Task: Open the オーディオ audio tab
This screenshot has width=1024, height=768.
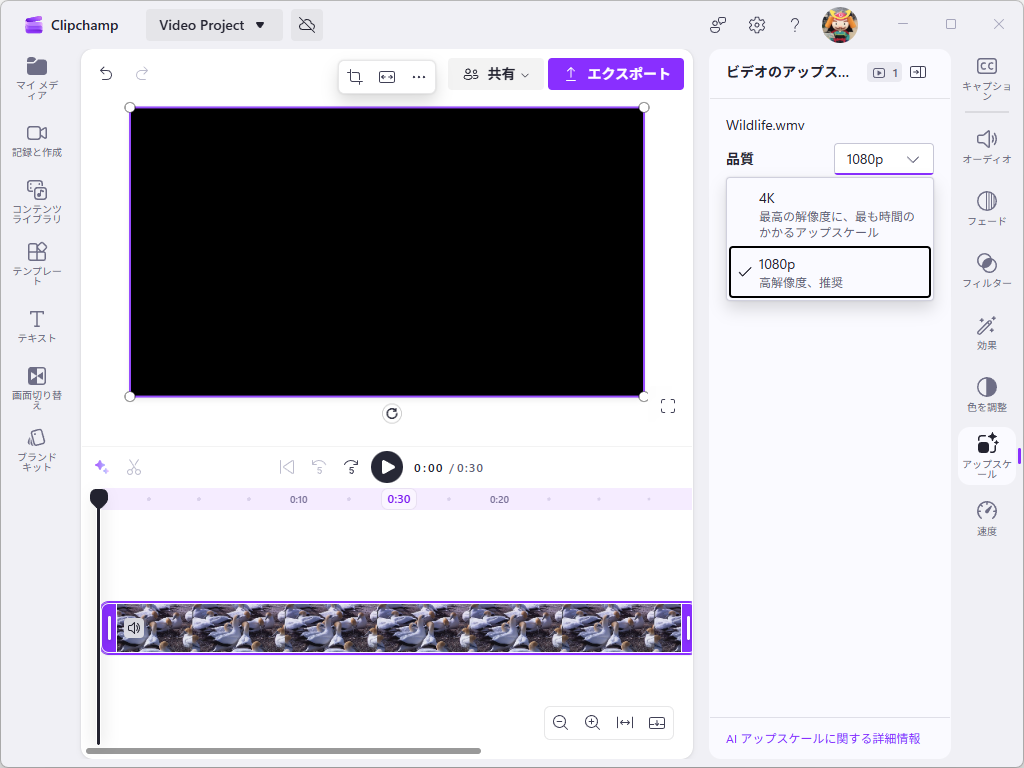Action: 987,147
